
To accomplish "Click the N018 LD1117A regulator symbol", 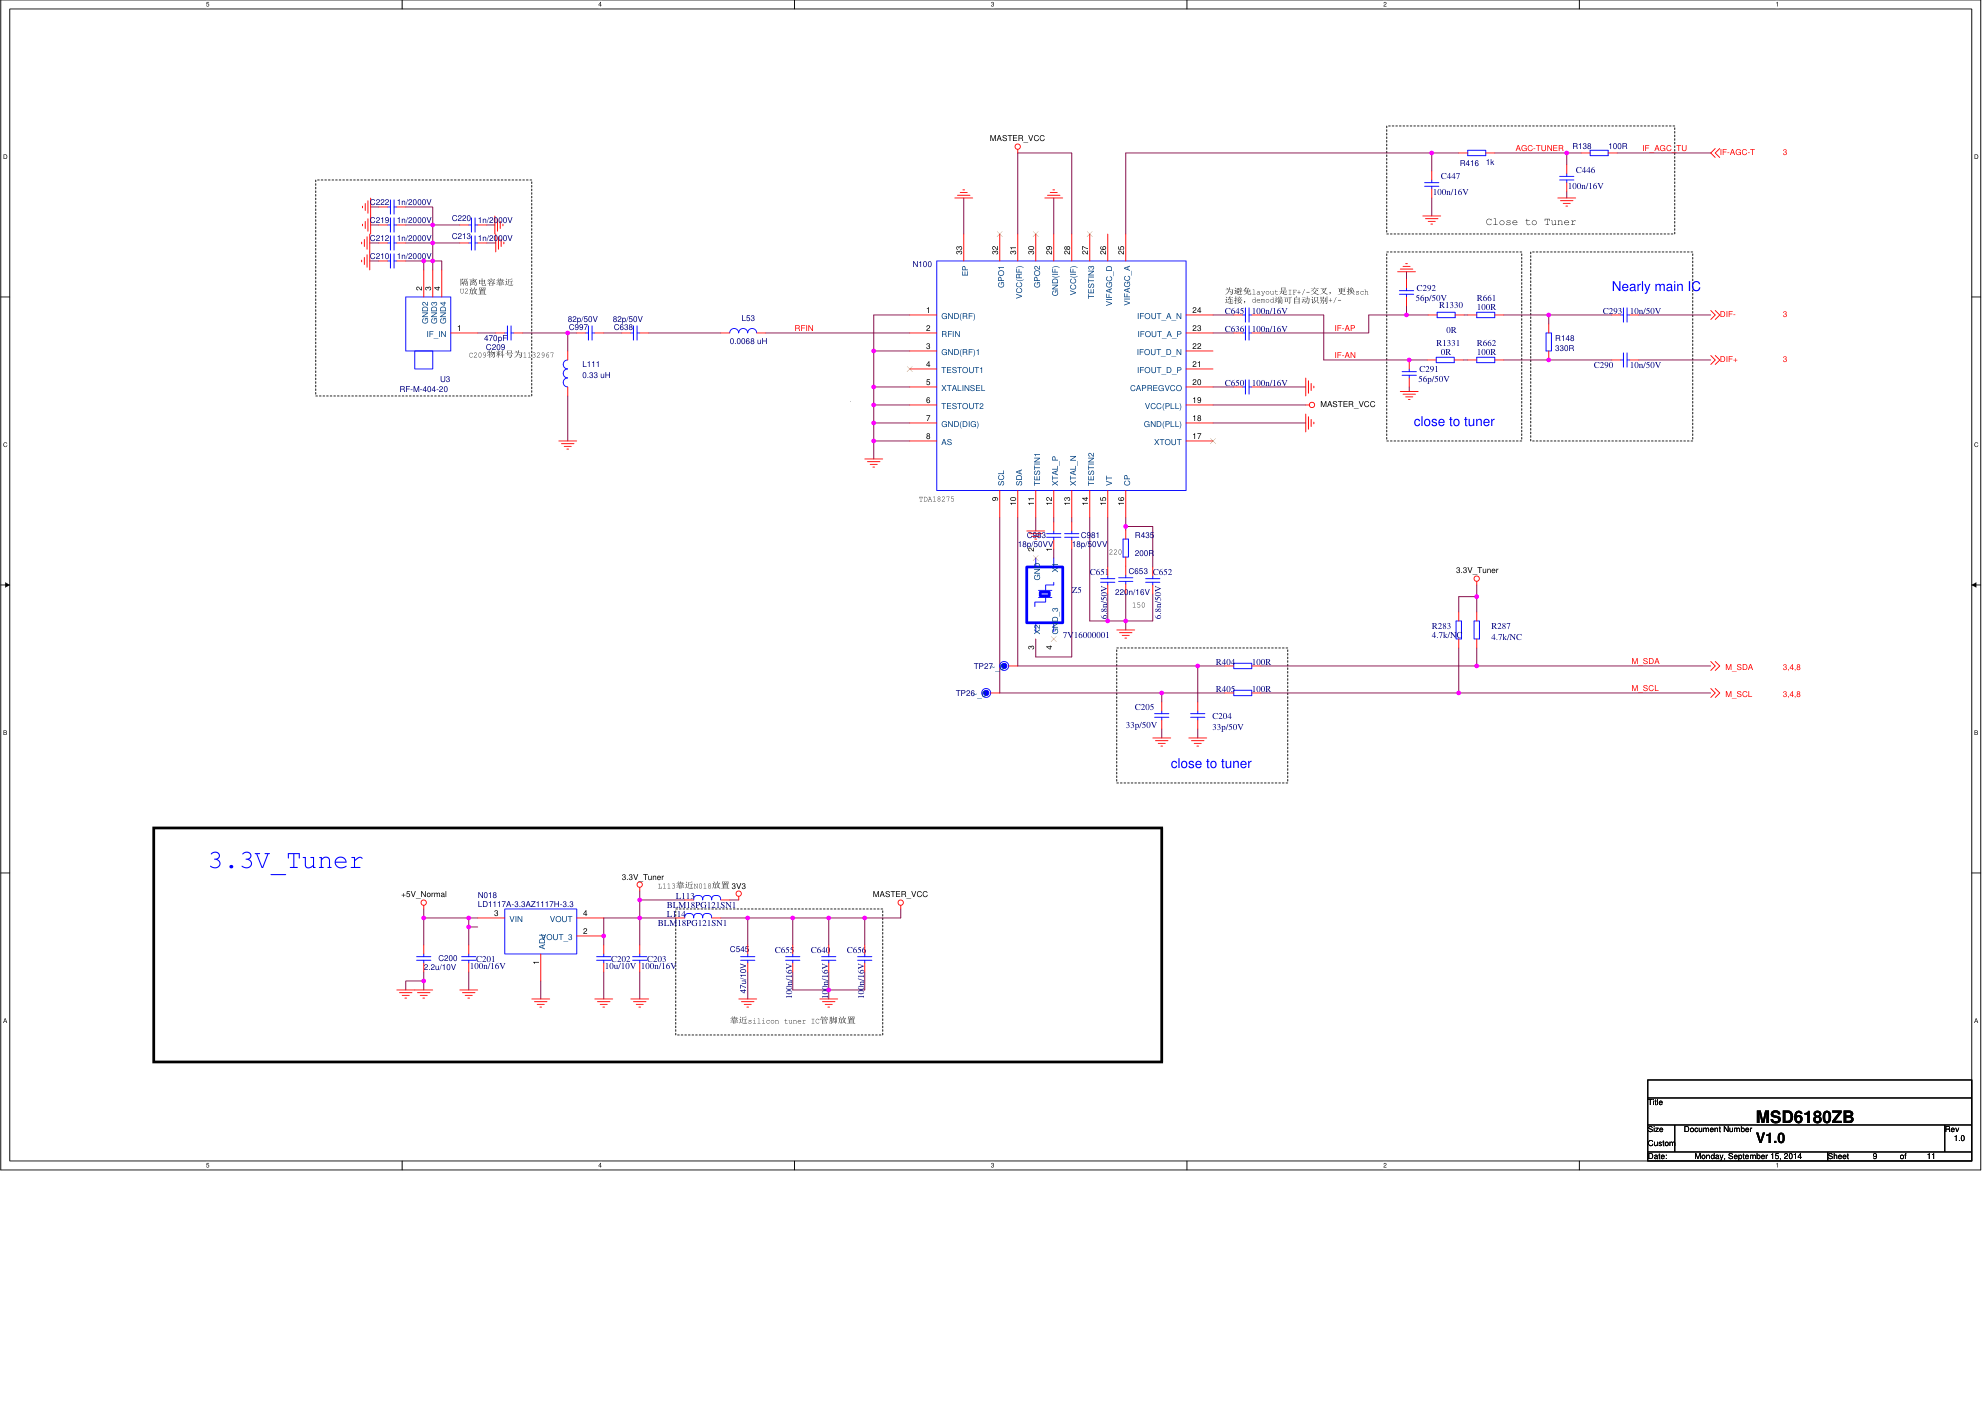I will pyautogui.click(x=540, y=931).
